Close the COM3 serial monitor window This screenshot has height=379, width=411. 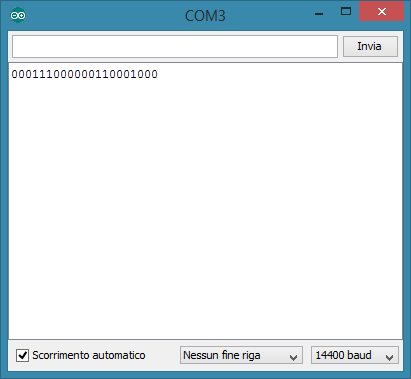pyautogui.click(x=382, y=11)
